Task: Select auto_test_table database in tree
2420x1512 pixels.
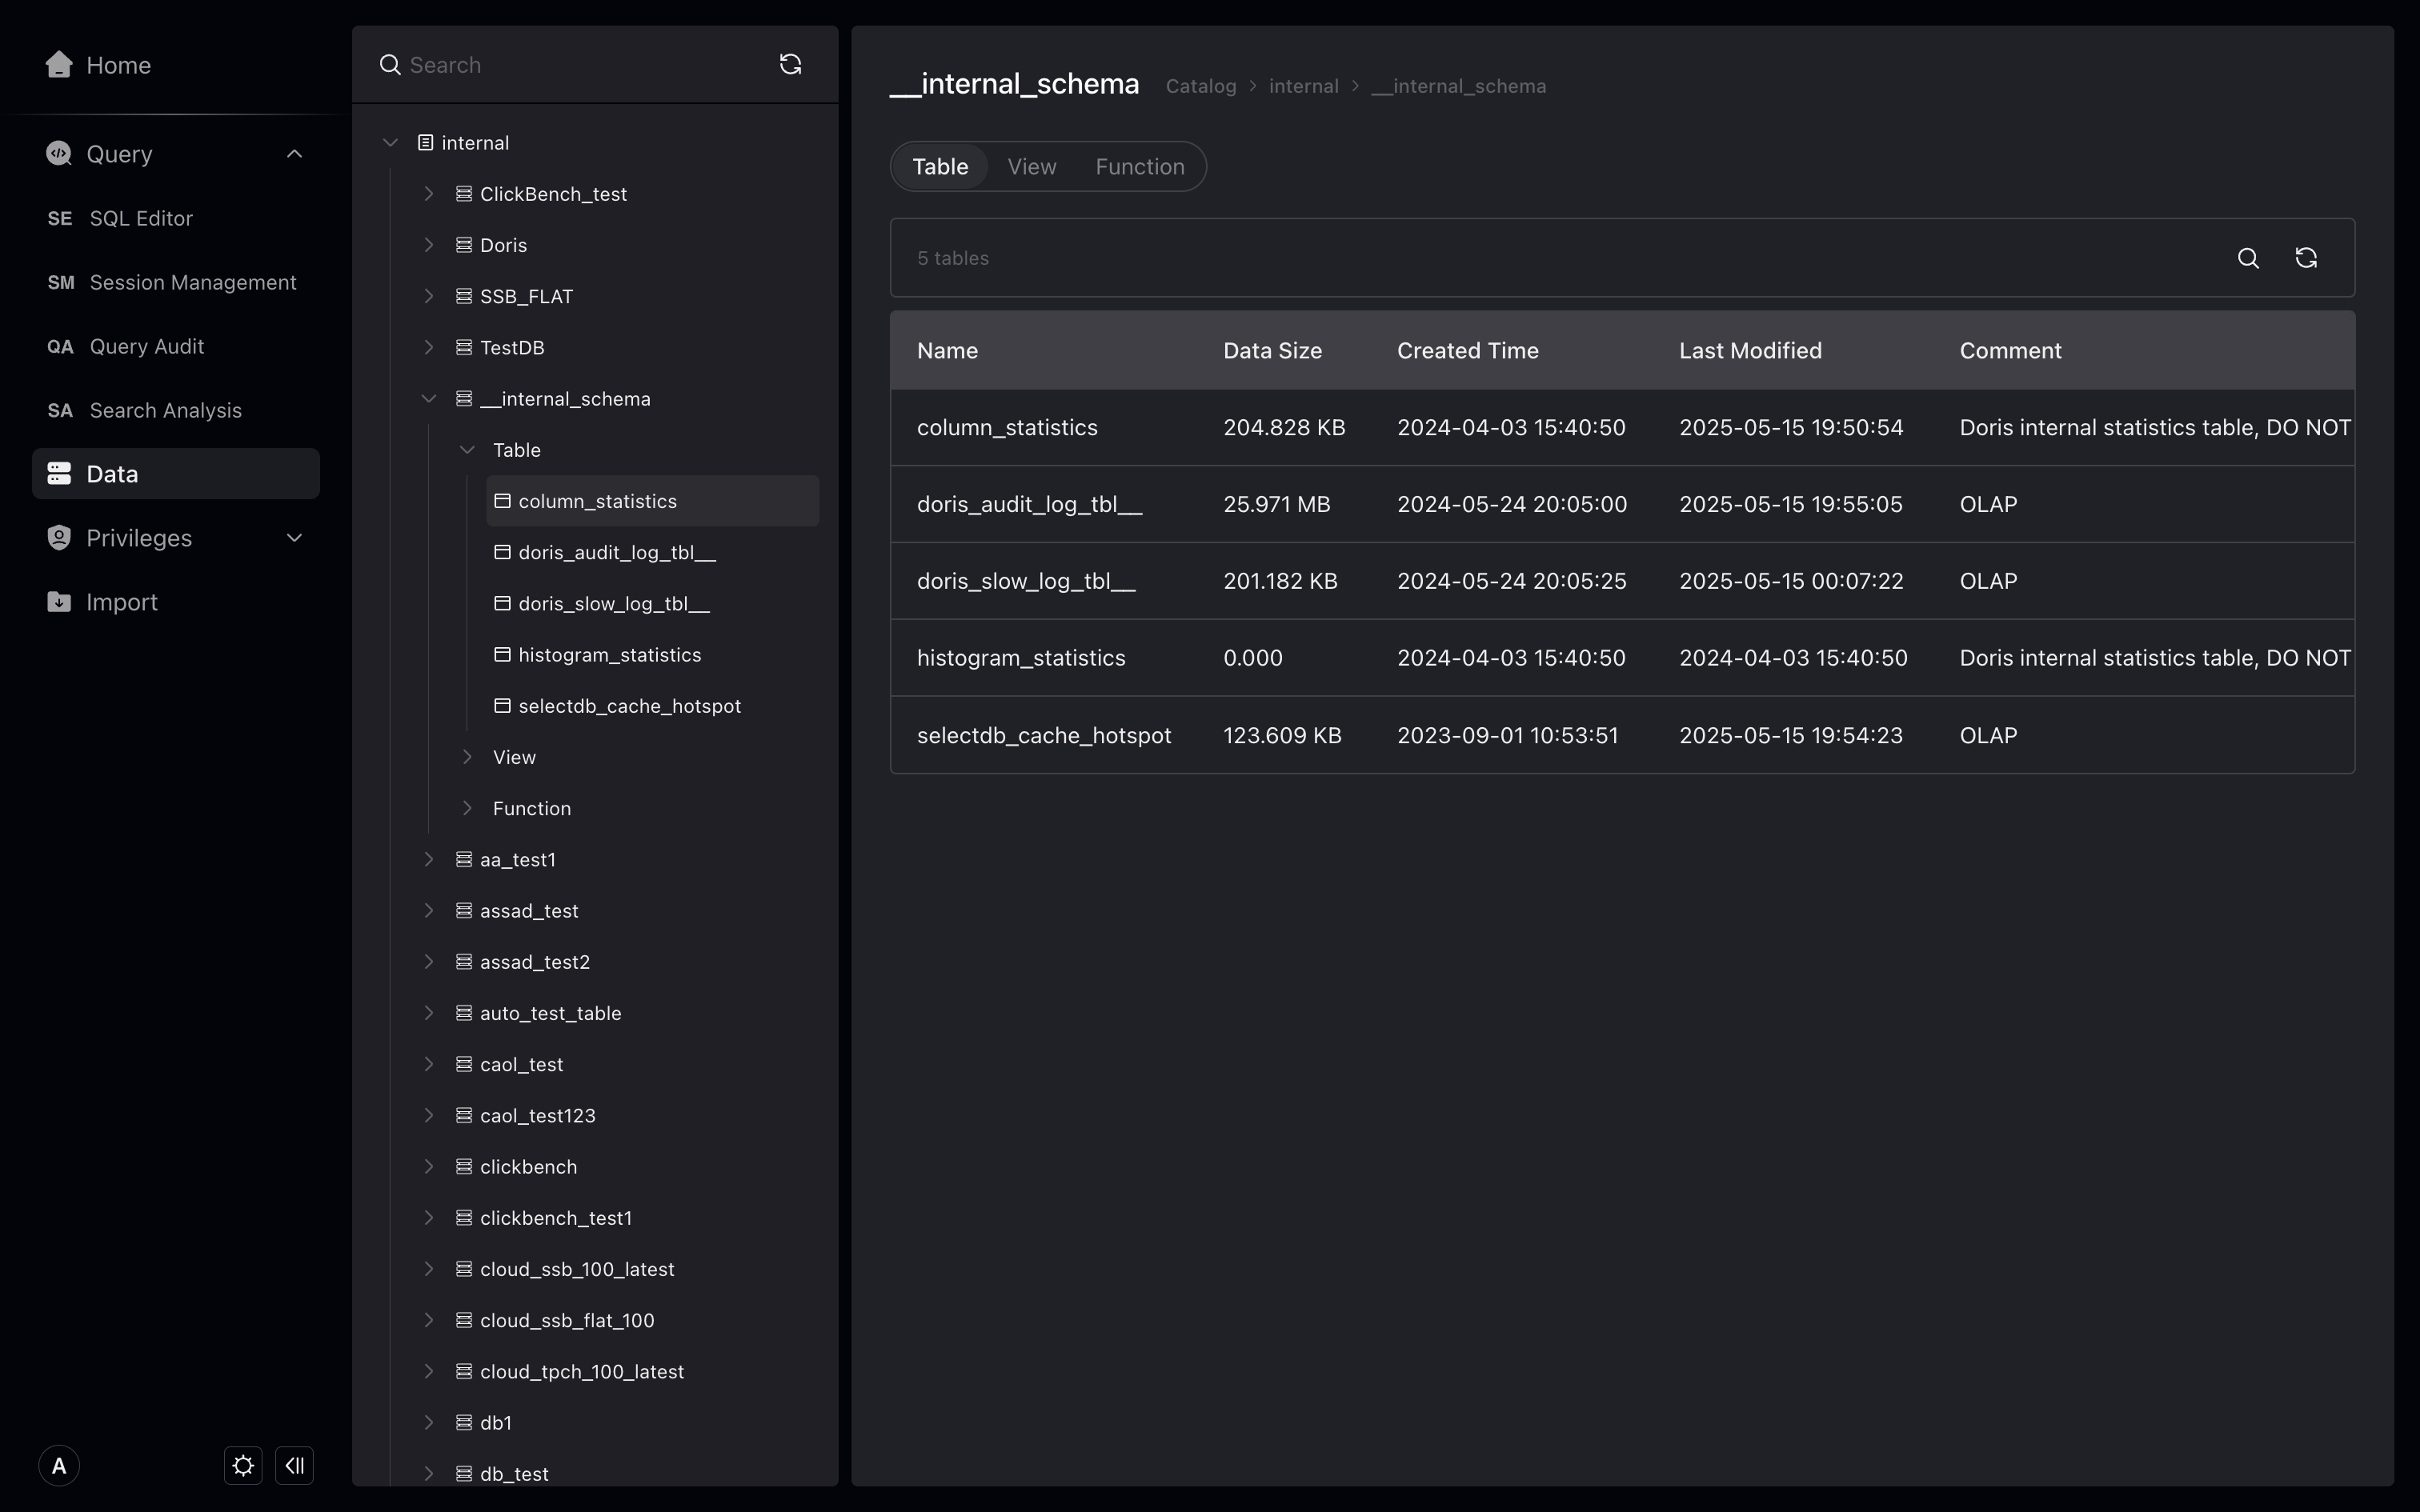Action: pyautogui.click(x=550, y=1013)
